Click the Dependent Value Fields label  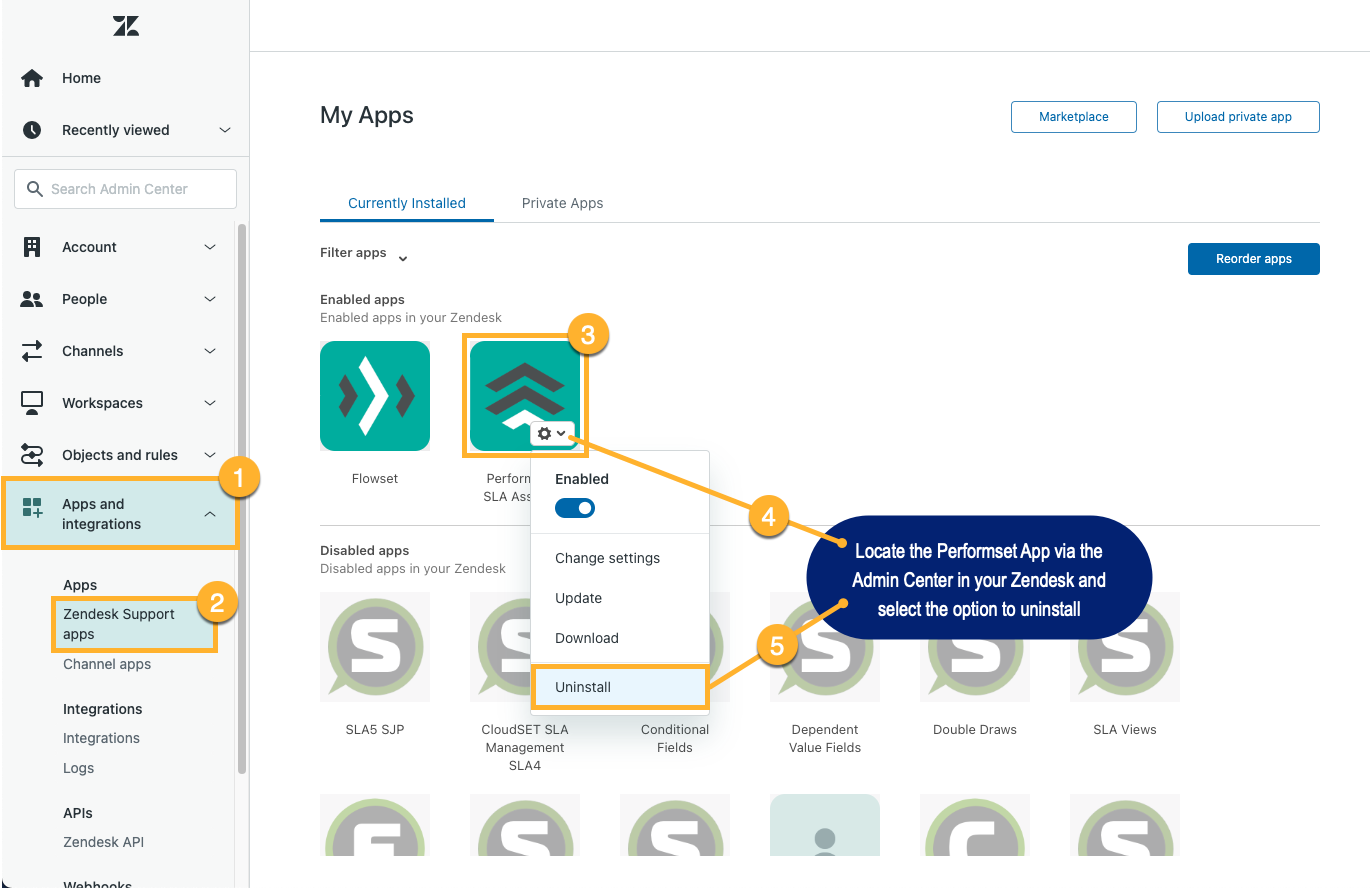(825, 739)
